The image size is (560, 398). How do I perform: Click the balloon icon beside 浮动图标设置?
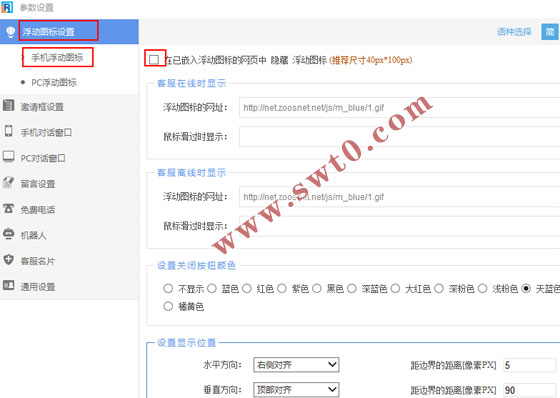tap(10, 32)
